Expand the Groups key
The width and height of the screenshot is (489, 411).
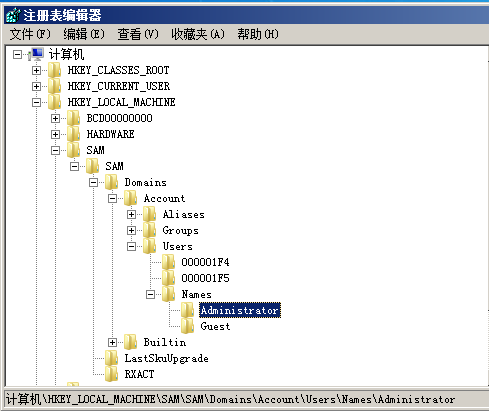(131, 230)
